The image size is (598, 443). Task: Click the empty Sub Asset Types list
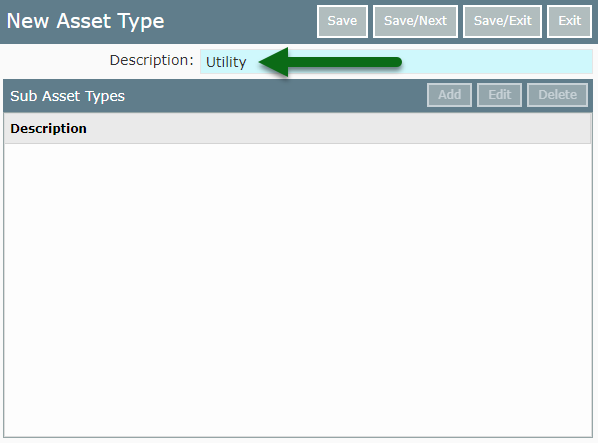pyautogui.click(x=297, y=290)
